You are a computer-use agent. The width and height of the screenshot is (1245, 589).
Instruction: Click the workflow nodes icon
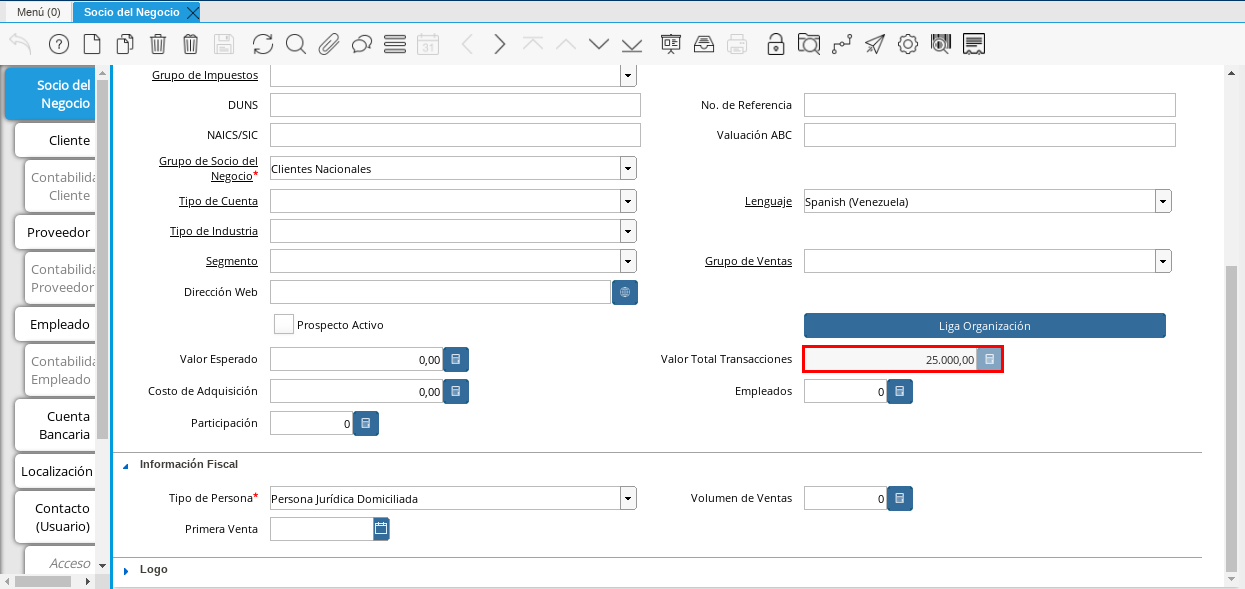tap(842, 44)
